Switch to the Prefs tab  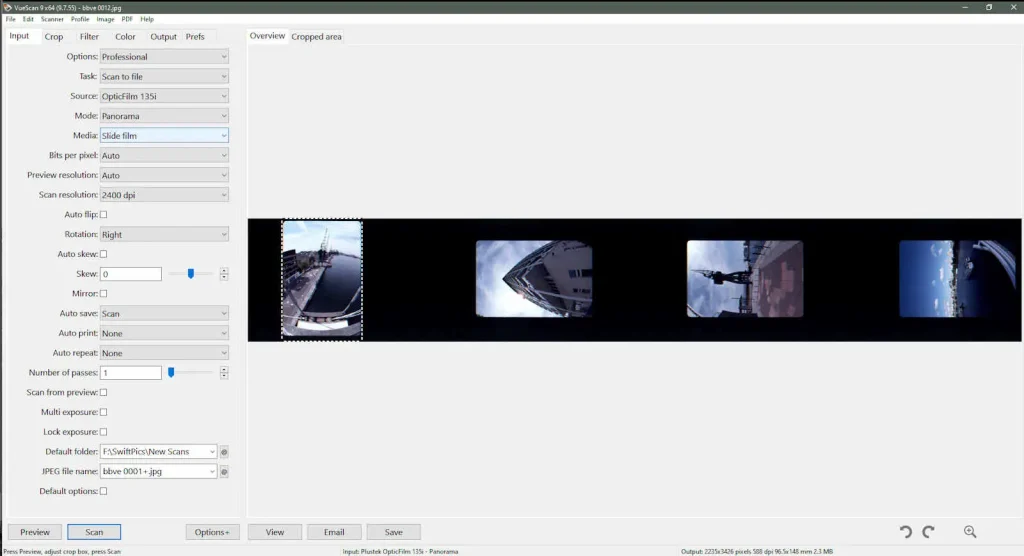(195, 37)
